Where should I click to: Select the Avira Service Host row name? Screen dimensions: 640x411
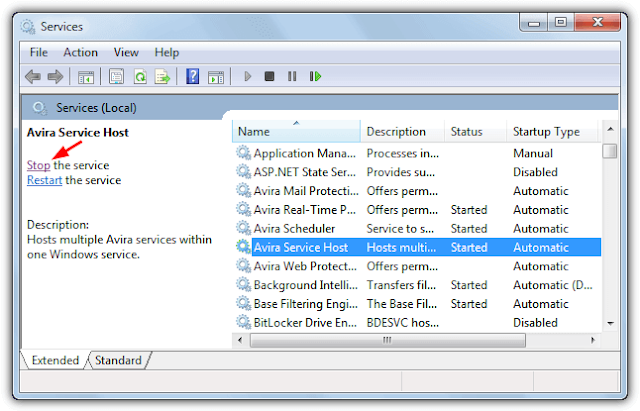click(301, 247)
